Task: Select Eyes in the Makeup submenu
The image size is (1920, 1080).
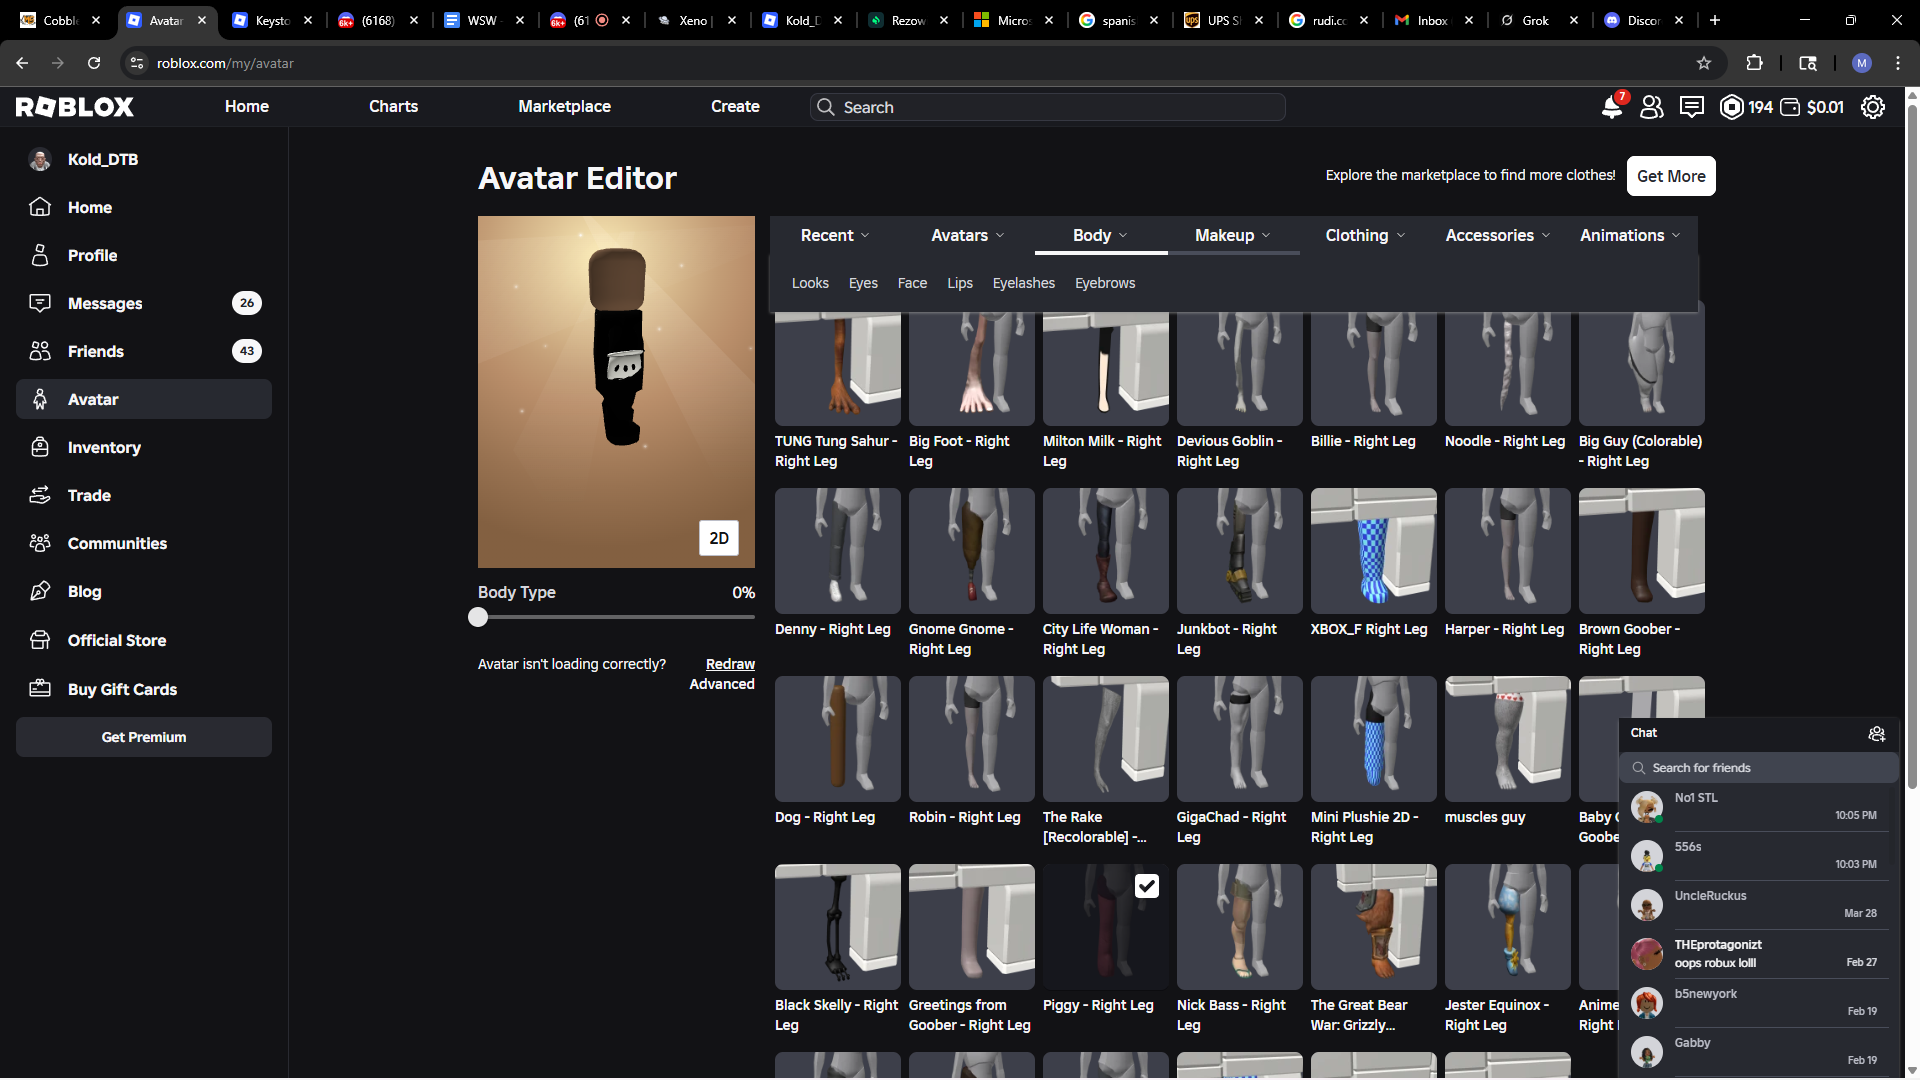Action: pos(863,283)
